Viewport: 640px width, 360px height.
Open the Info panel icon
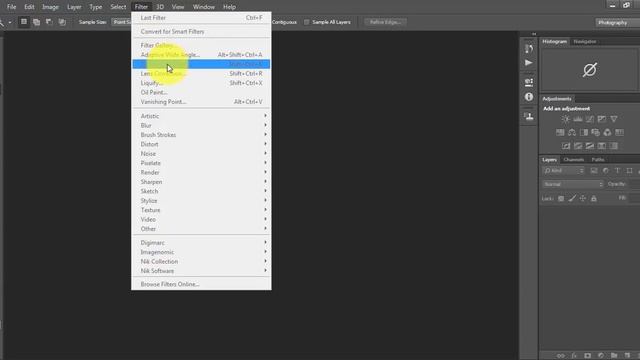click(x=529, y=97)
